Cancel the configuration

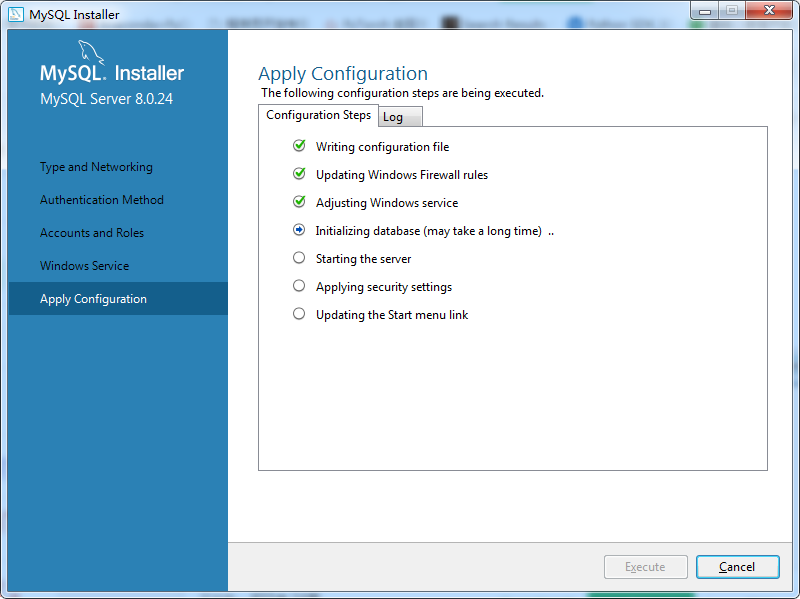[x=737, y=567]
